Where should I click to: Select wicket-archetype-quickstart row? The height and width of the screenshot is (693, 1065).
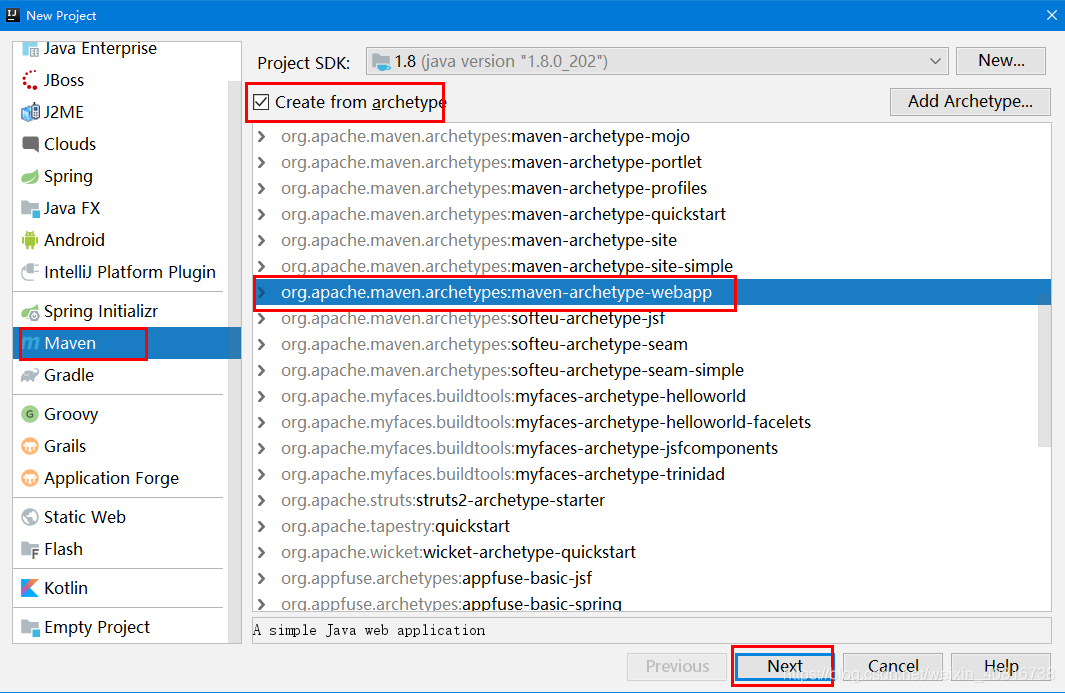[652, 552]
